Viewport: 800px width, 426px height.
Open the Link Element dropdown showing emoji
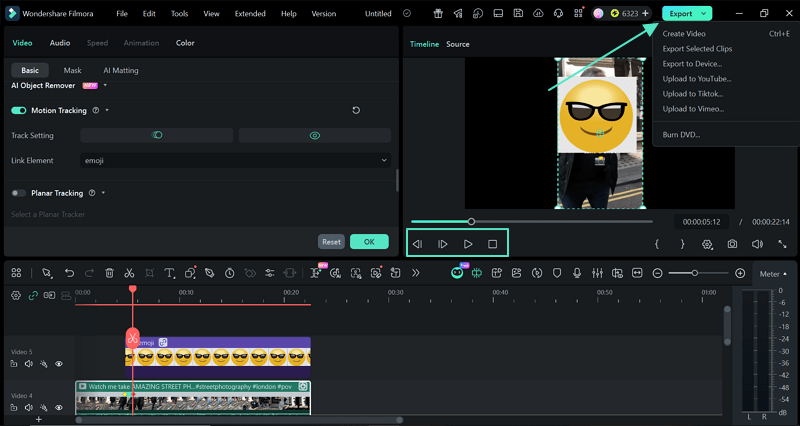(235, 160)
